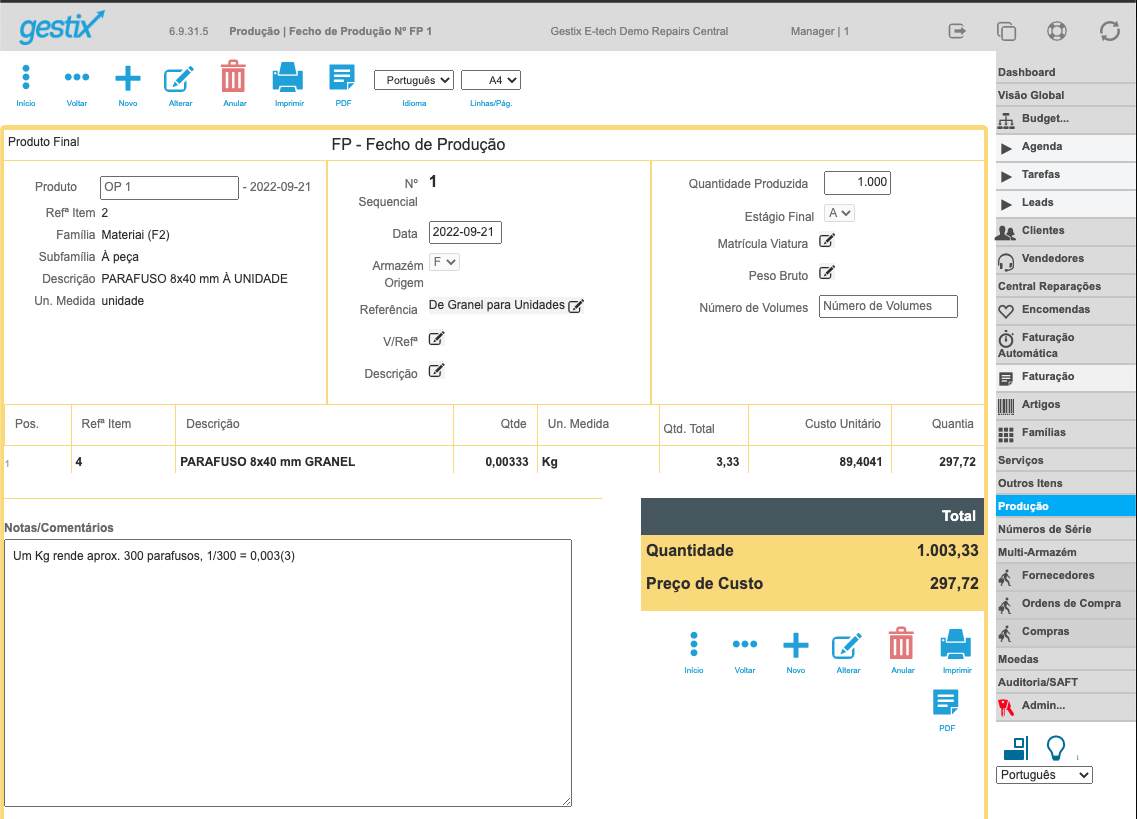This screenshot has height=819, width=1137.
Task: Open Estágio Final dropdown
Action: pyautogui.click(x=840, y=213)
